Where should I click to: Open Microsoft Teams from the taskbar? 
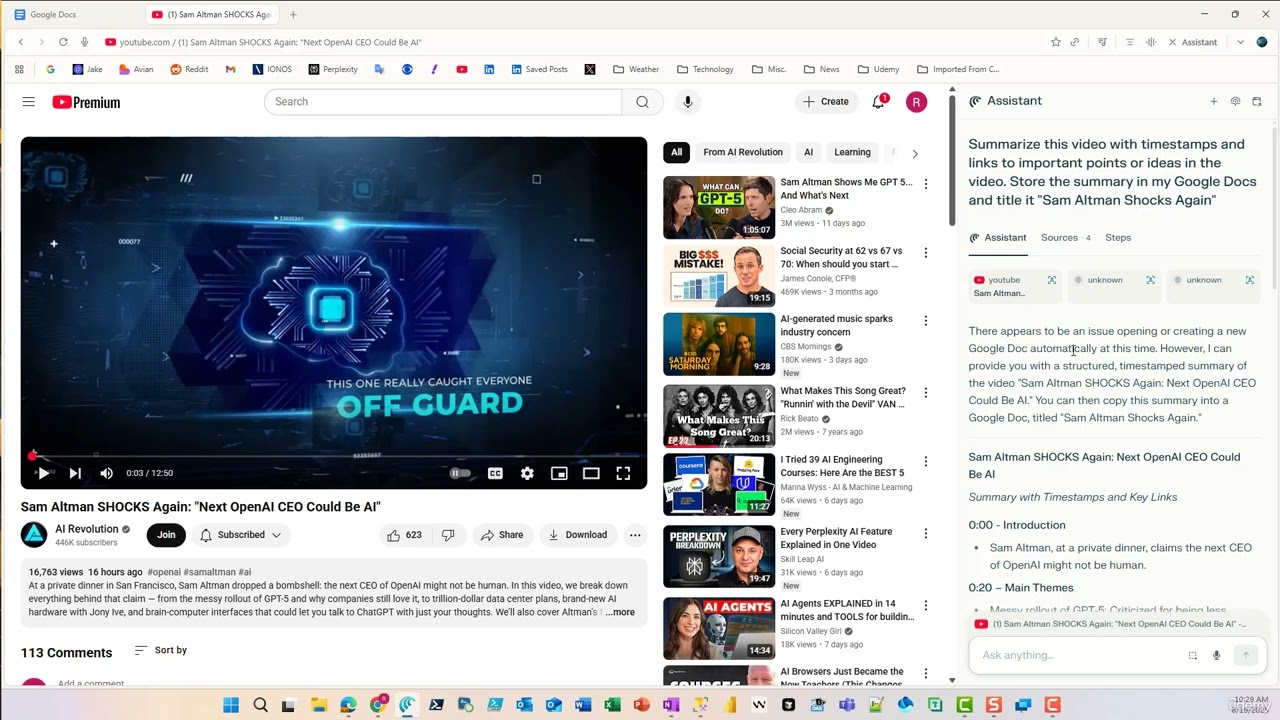[847, 705]
